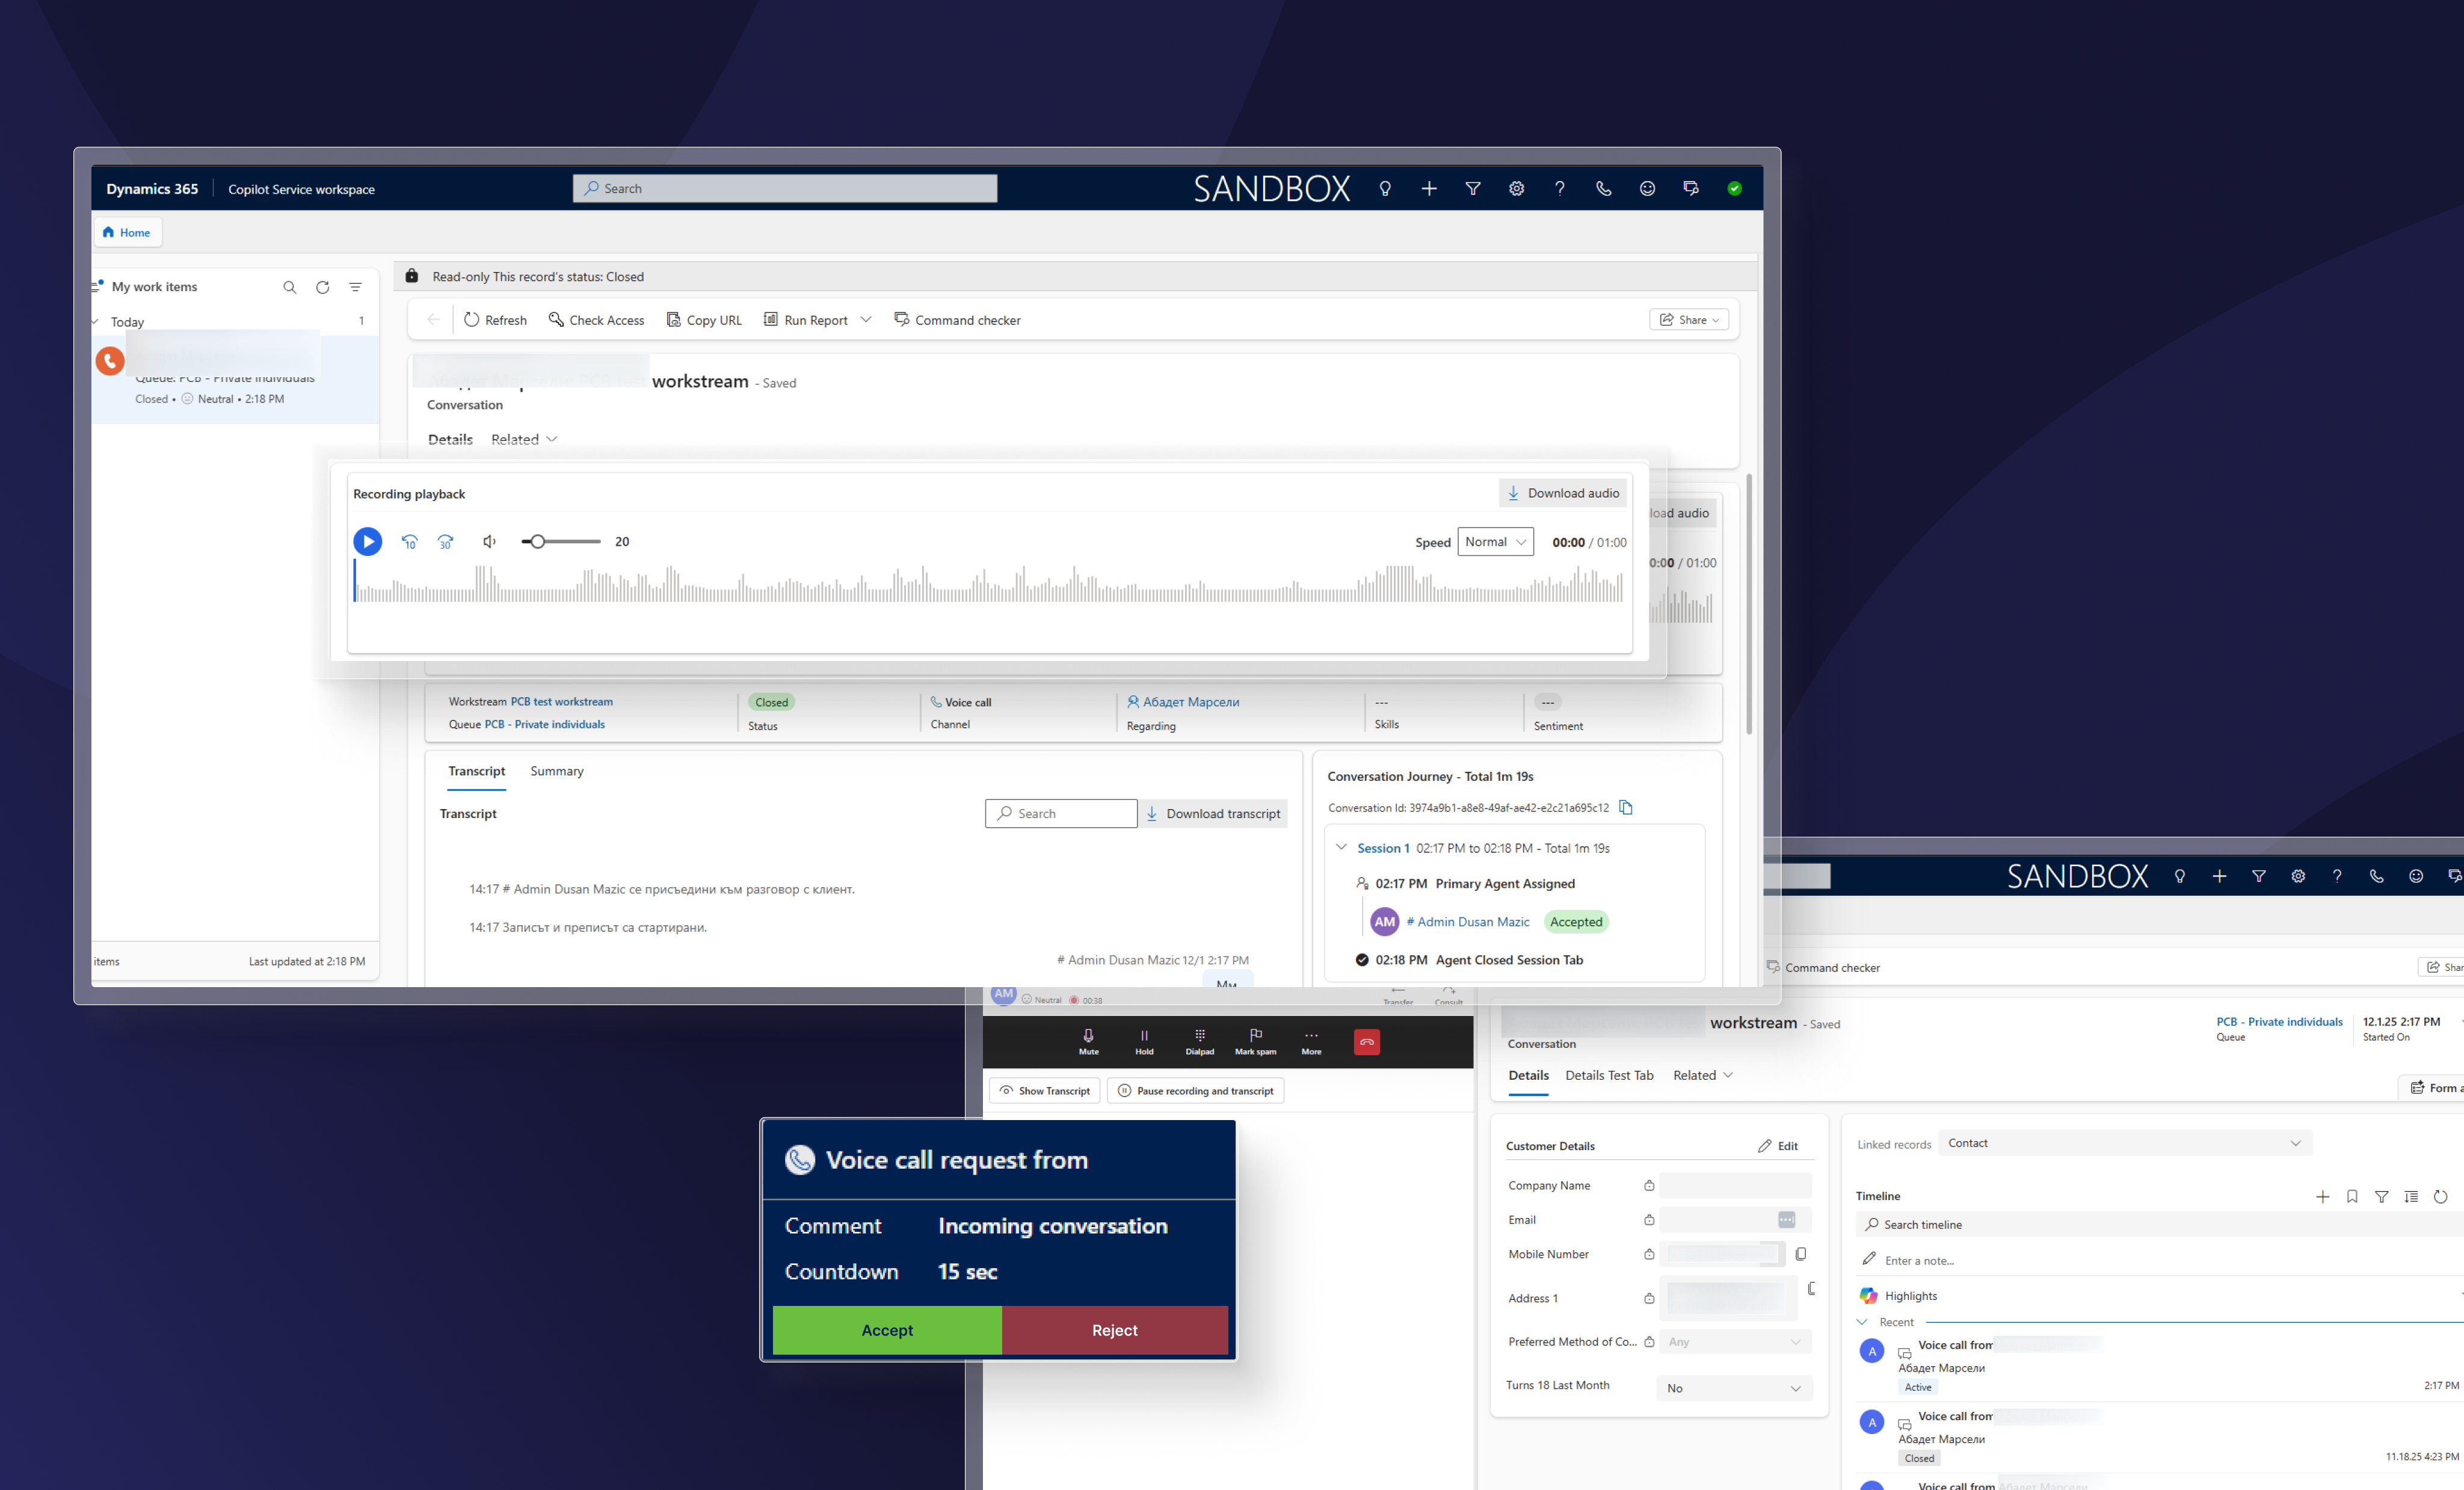This screenshot has width=2464, height=1490.
Task: Mark the call as spam
Action: coord(1255,1041)
